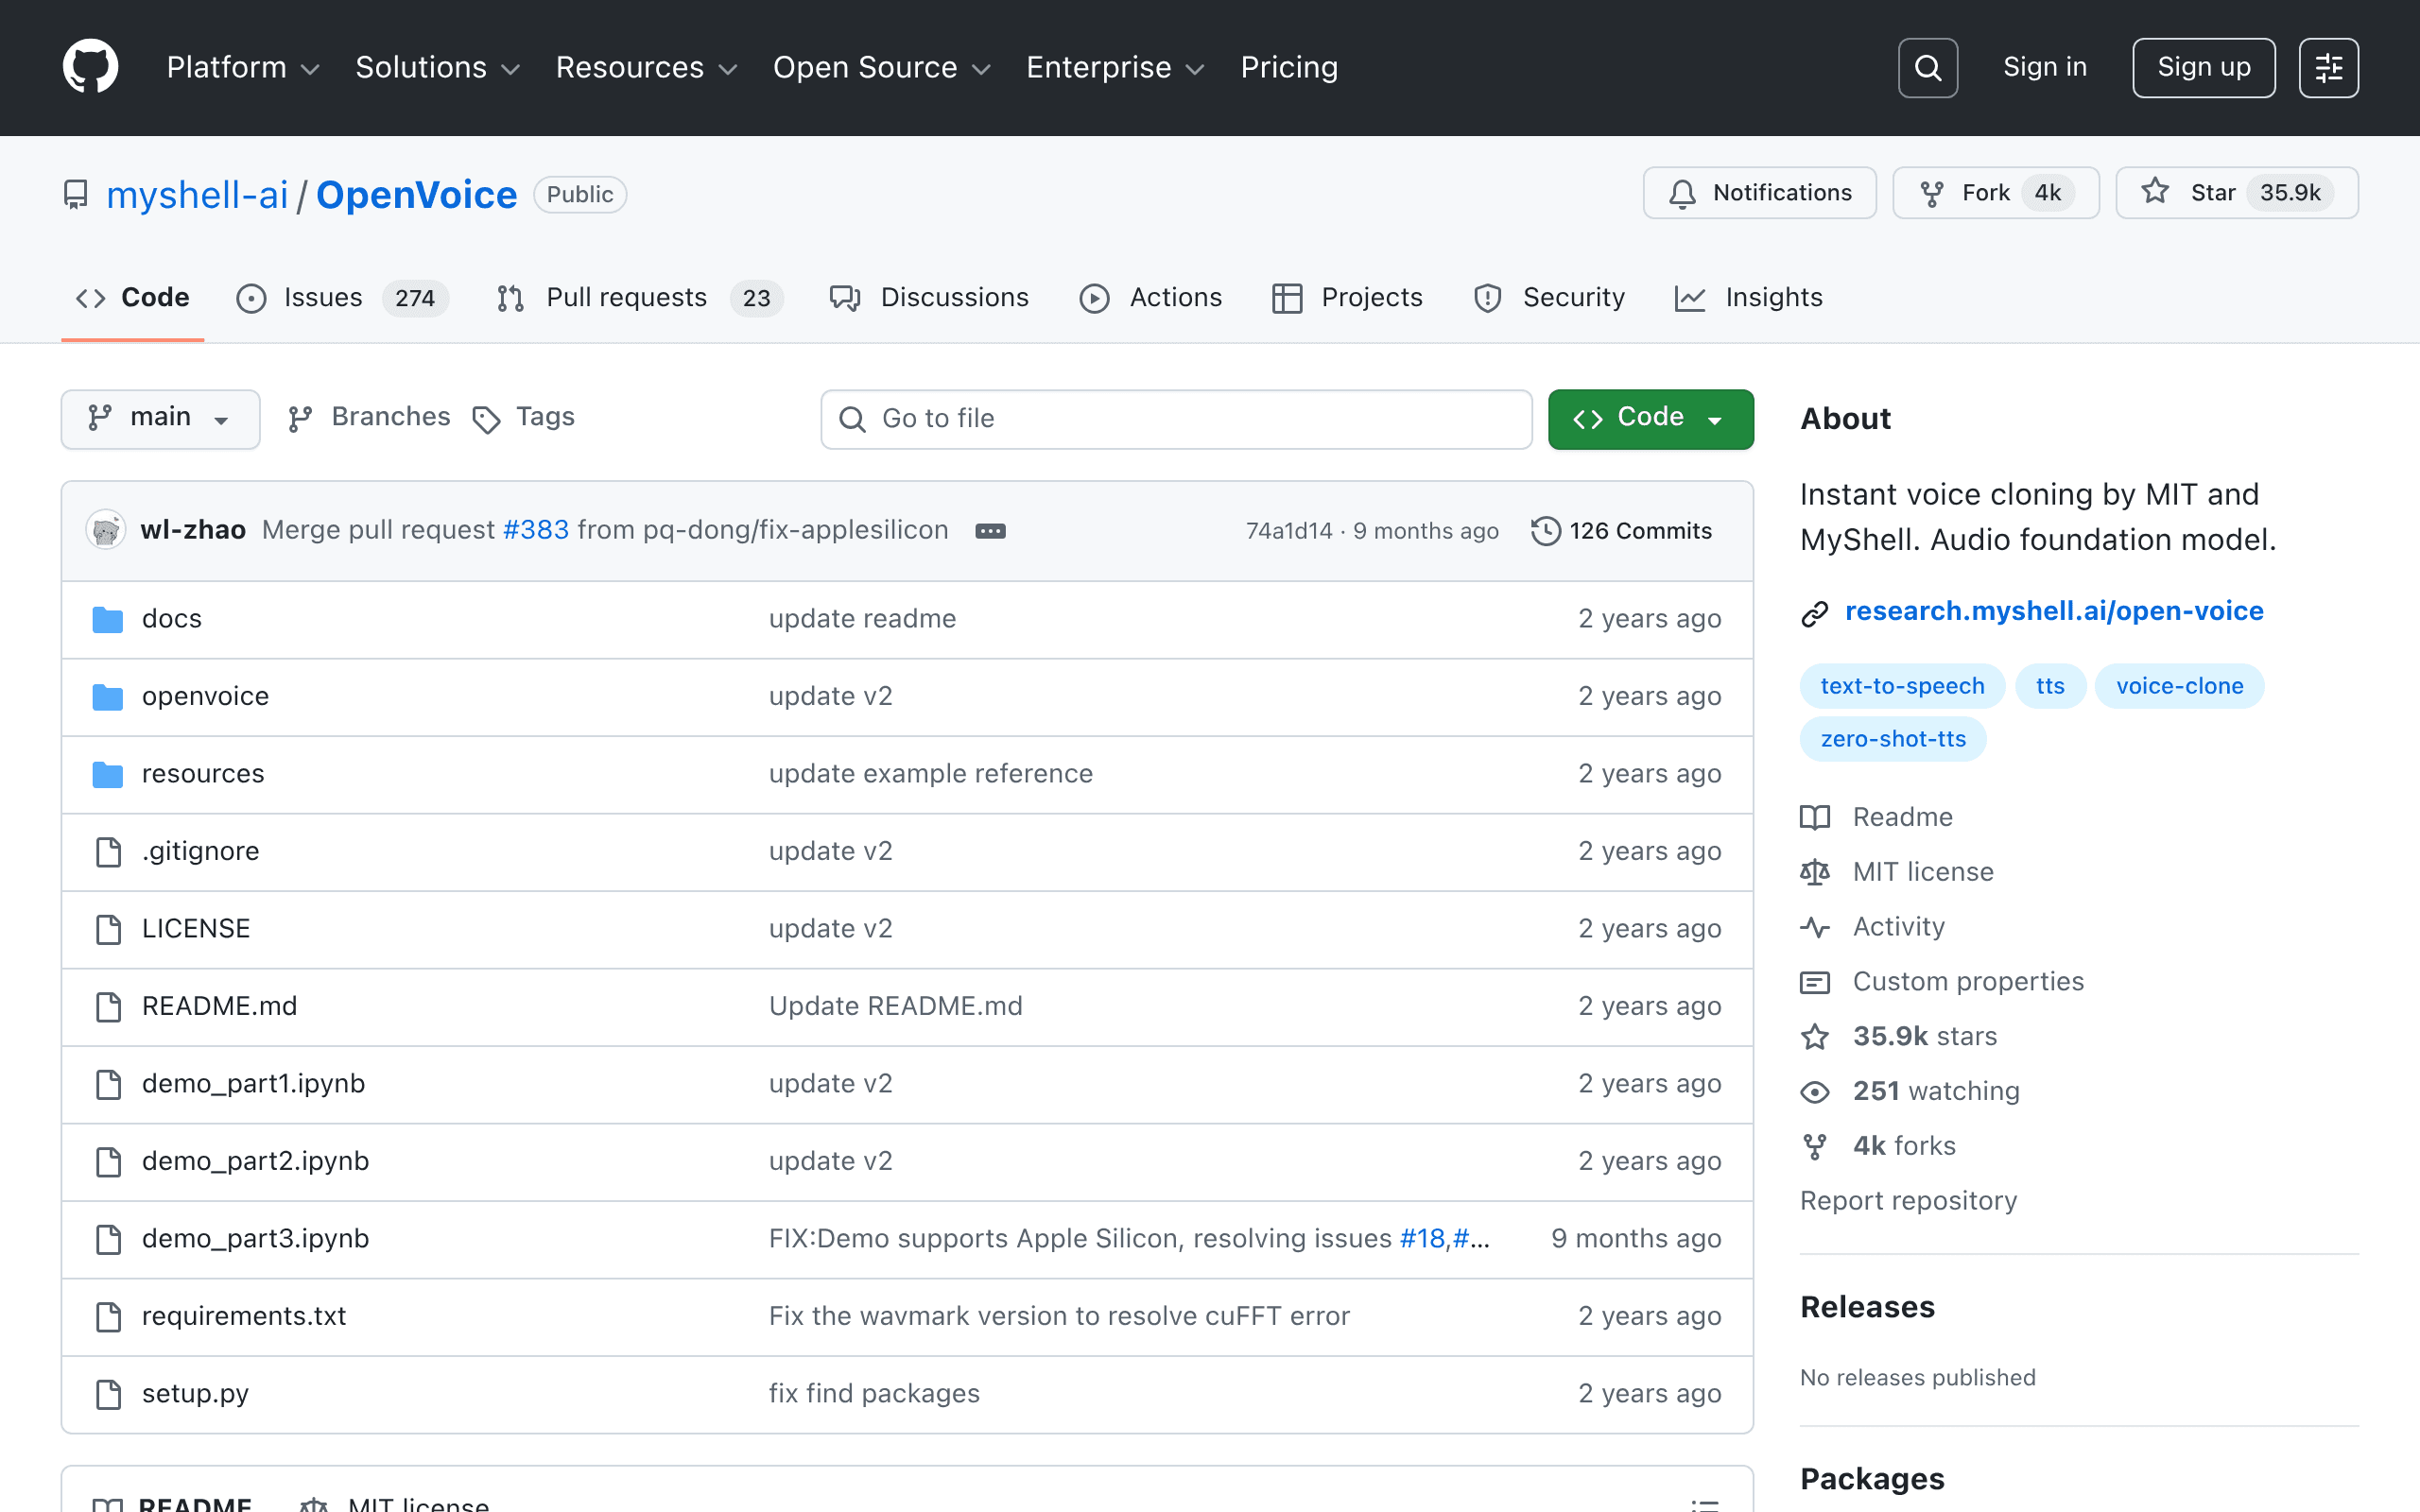
Task: View all Branches
Action: [x=368, y=417]
